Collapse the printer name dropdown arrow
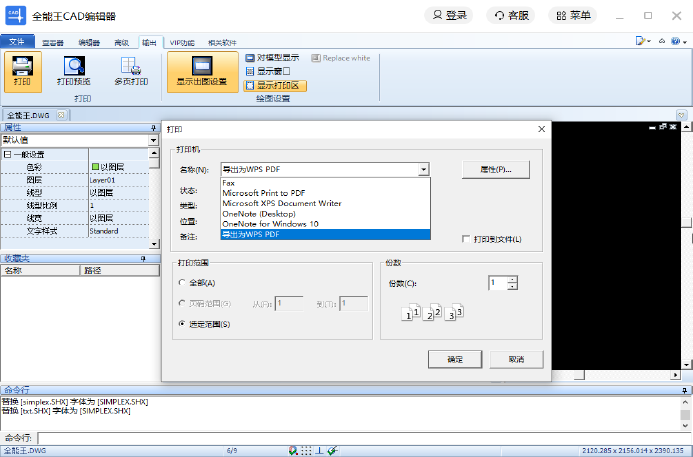 424,170
